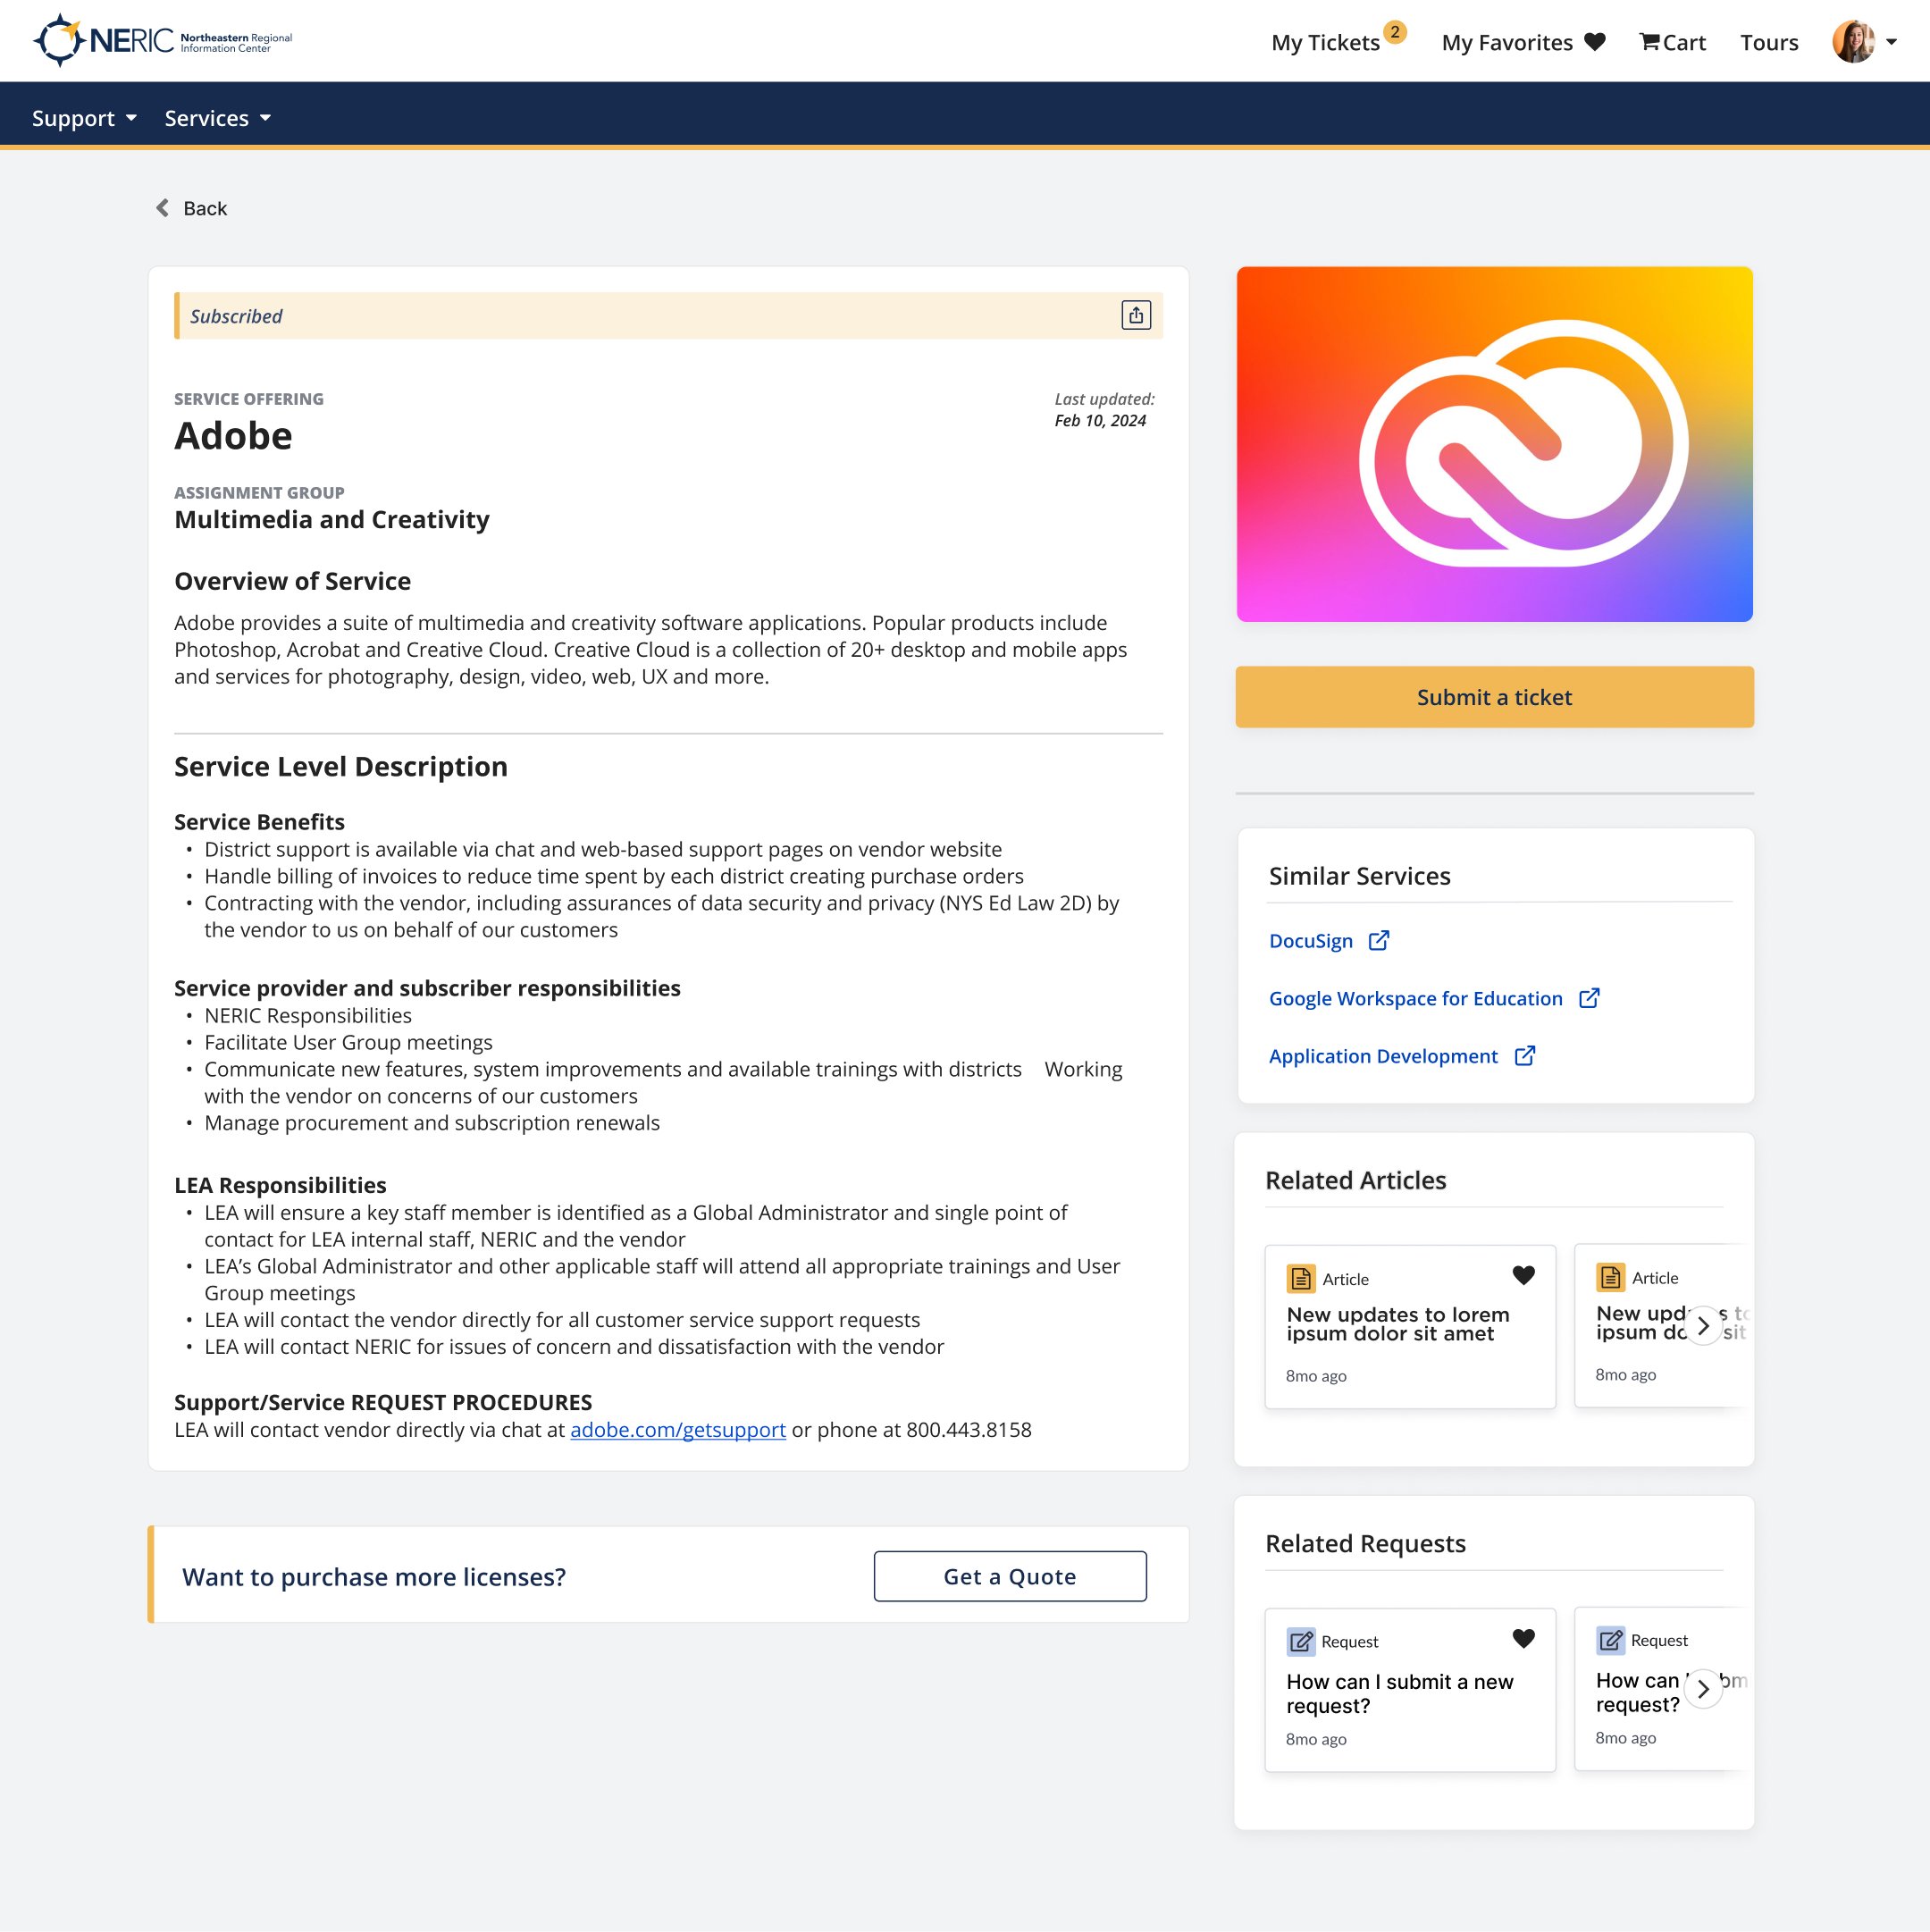Open adobe.com/getsupport link
Screen dimensions: 1930x1932
678,1430
